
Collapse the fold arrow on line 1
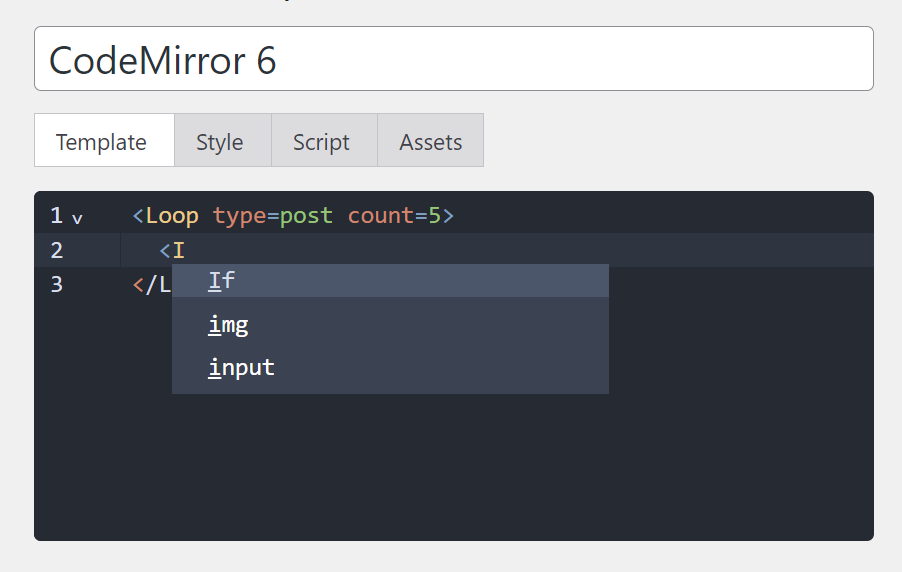[x=77, y=219]
